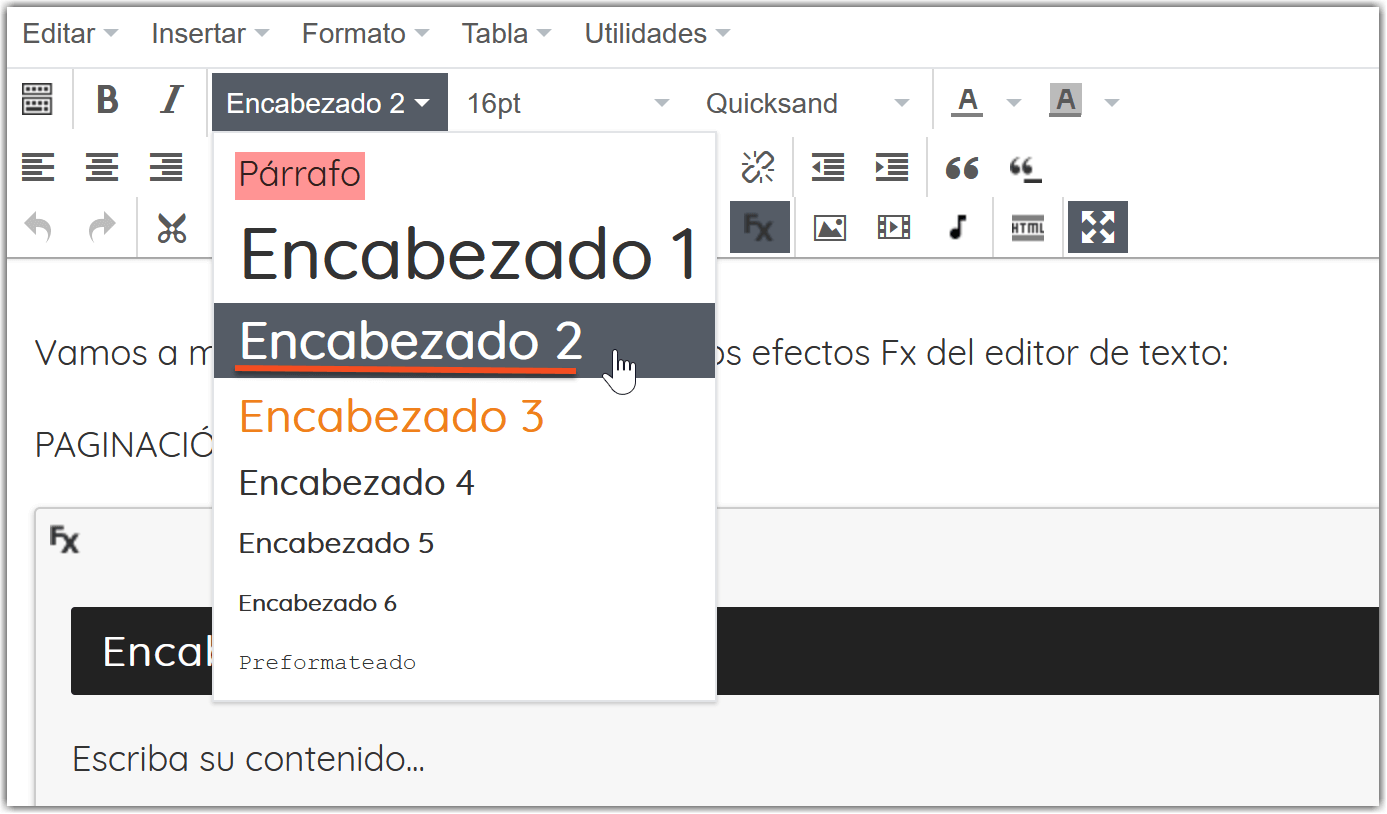Open the text color picker
Viewport: 1387px width, 814px height.
(x=967, y=100)
